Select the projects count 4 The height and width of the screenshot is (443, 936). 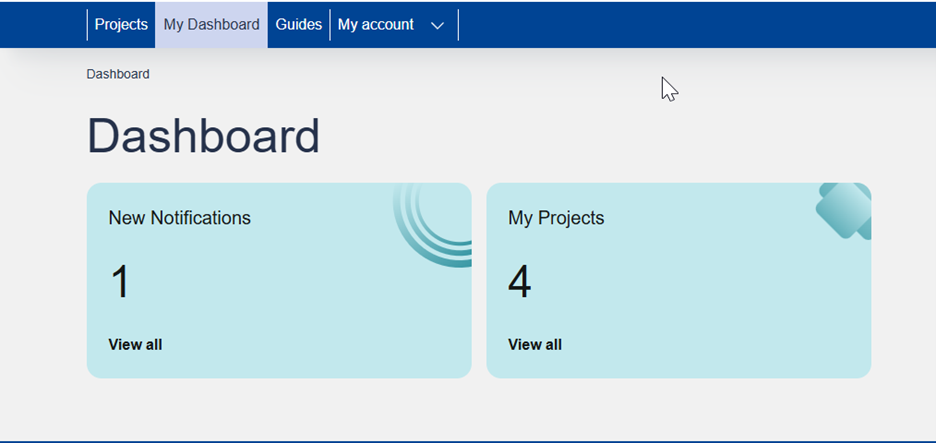(519, 282)
